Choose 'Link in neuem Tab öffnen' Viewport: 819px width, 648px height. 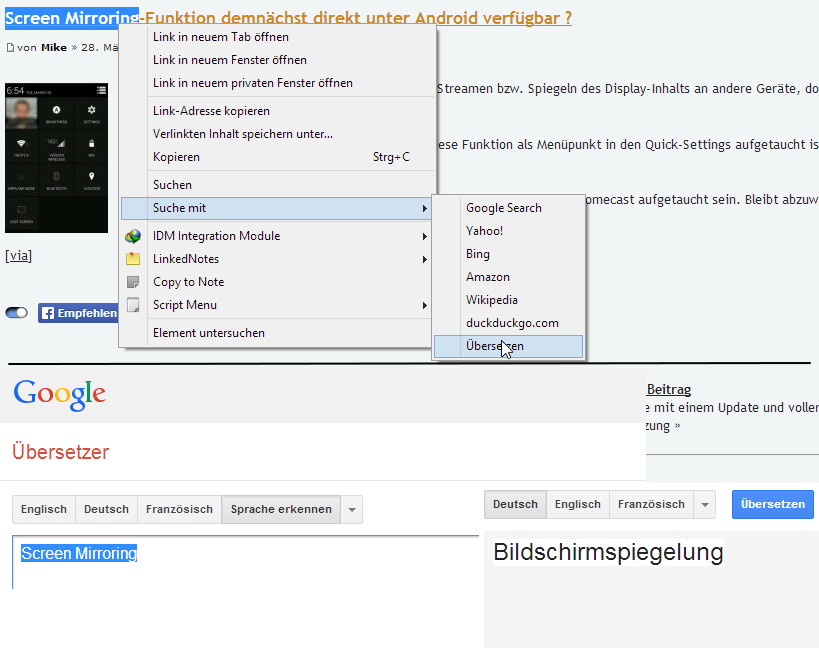(278, 37)
